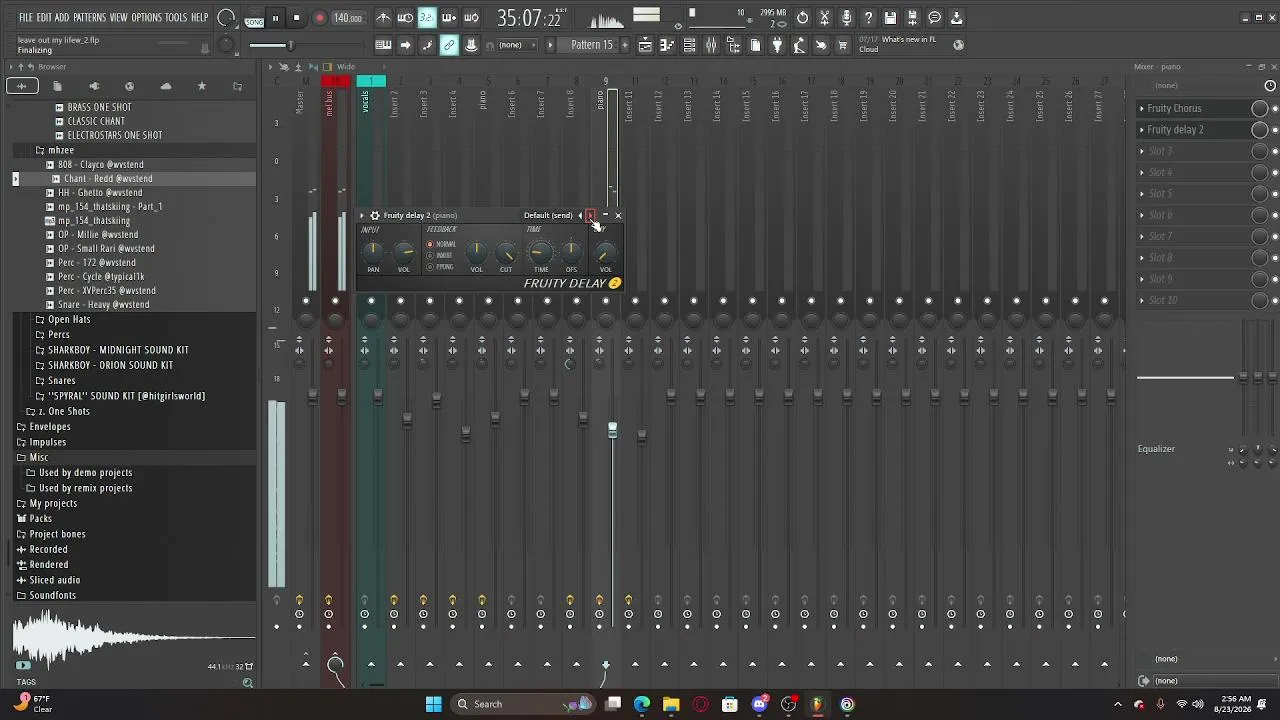
Task: Expand the Impulses folder in the browser
Action: pyautogui.click(x=48, y=442)
